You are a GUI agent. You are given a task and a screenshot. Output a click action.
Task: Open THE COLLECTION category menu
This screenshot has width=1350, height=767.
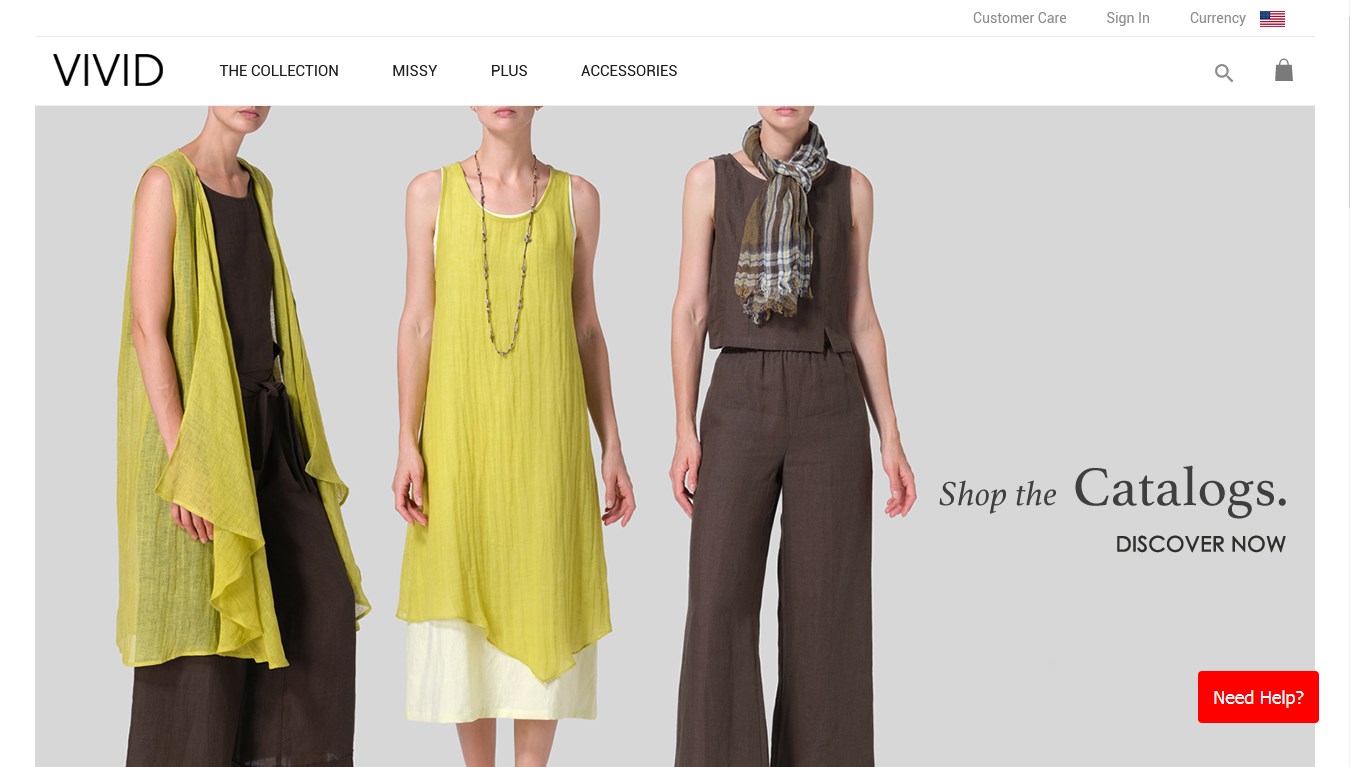click(x=278, y=71)
